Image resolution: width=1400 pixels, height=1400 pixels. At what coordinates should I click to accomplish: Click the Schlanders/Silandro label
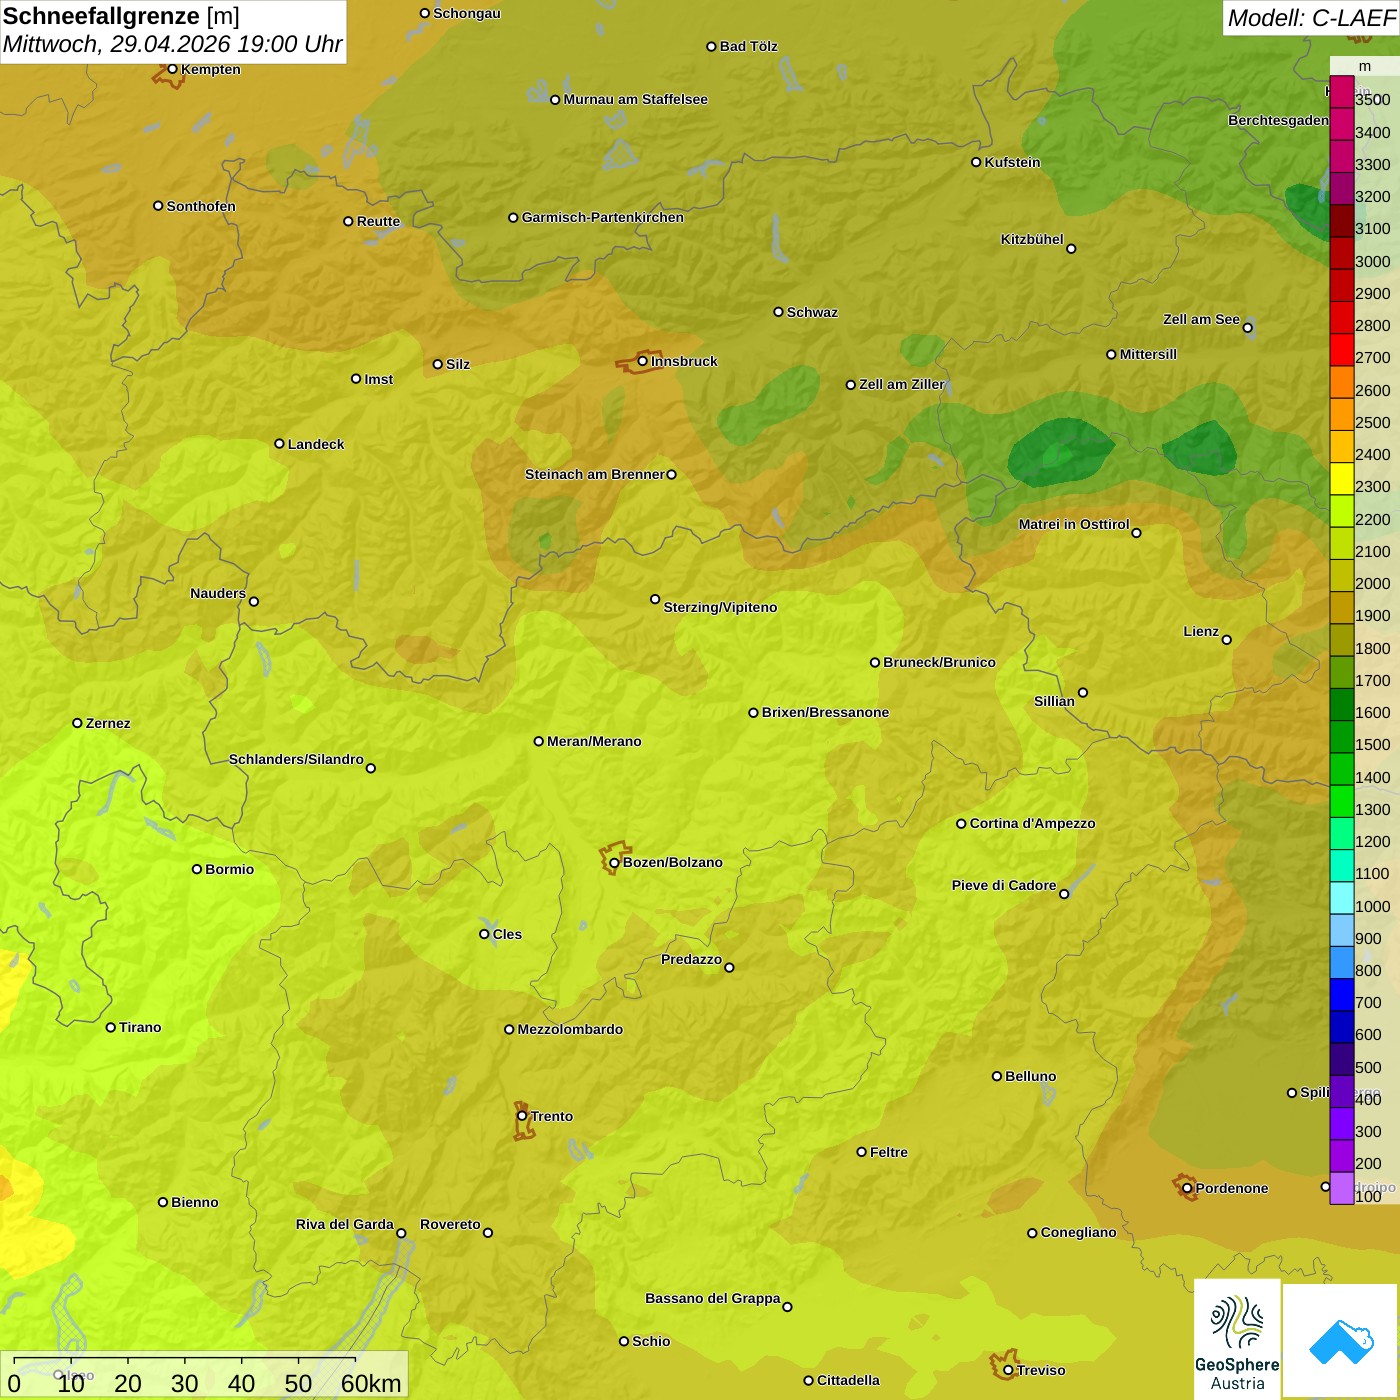296,759
